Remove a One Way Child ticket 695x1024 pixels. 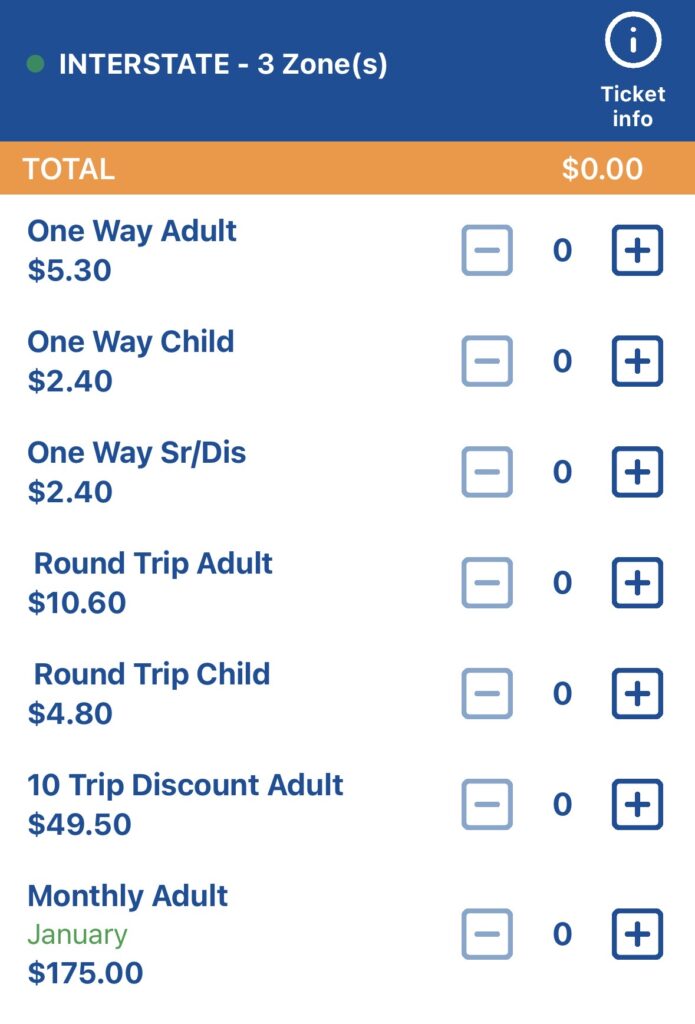[487, 361]
